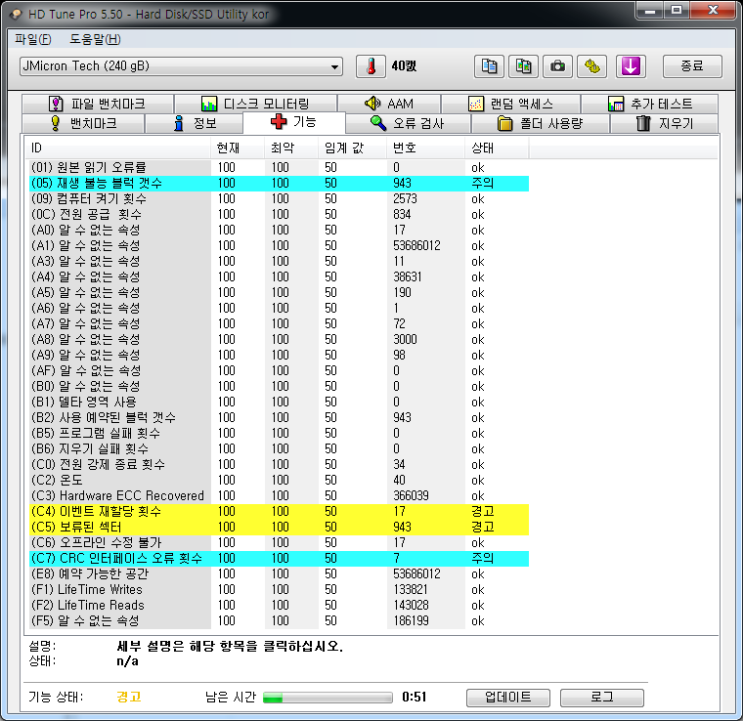Select row (C5) 보류된 섹터
Screen dimensions: 743x721
[x=279, y=527]
